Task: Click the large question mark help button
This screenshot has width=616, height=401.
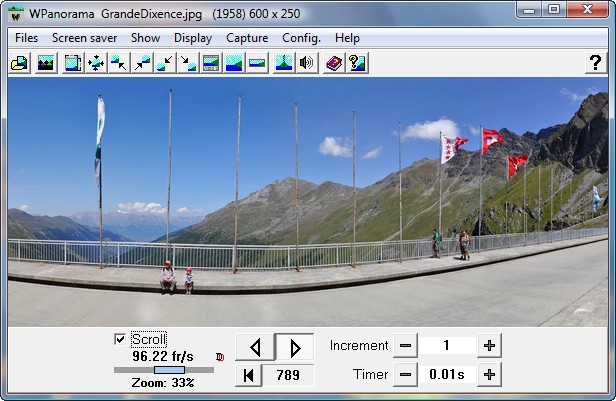Action: pyautogui.click(x=596, y=63)
